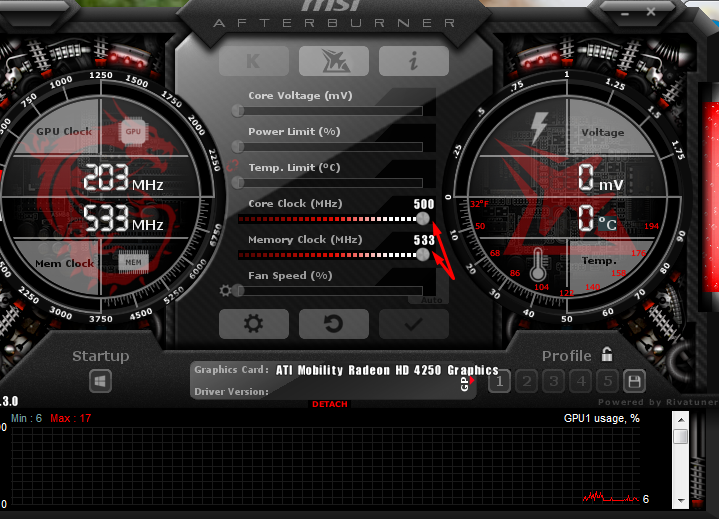This screenshot has height=519, width=719.
Task: Click the Memory Clock slider handle
Action: (424, 255)
